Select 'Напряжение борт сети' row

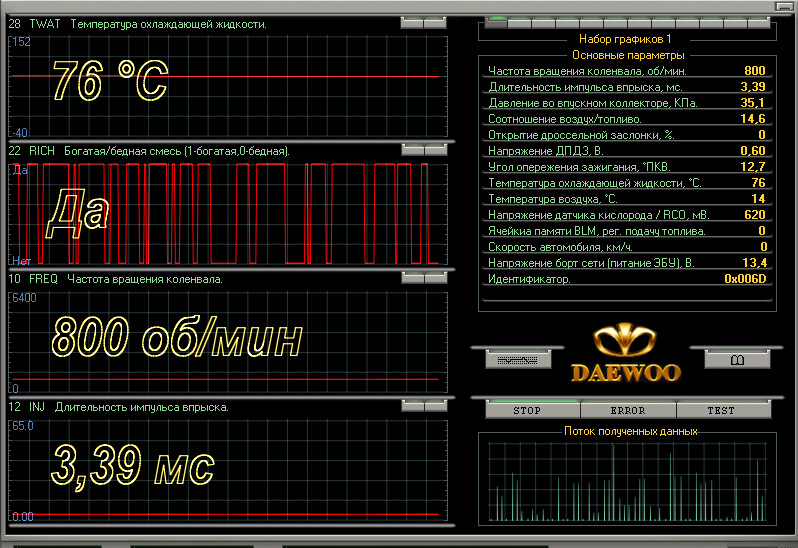pyautogui.click(x=627, y=263)
